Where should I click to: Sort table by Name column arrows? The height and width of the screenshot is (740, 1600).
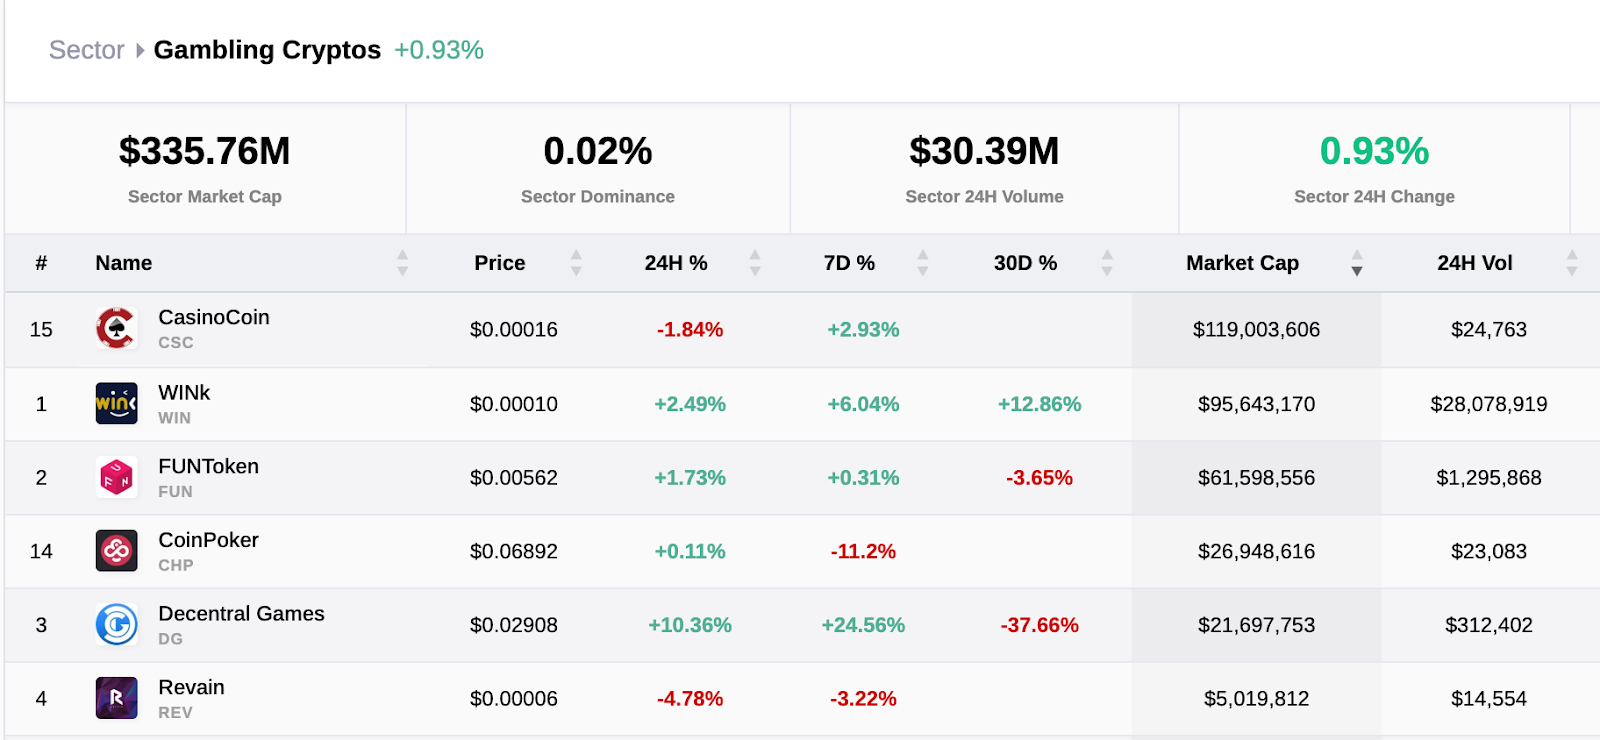(402, 263)
